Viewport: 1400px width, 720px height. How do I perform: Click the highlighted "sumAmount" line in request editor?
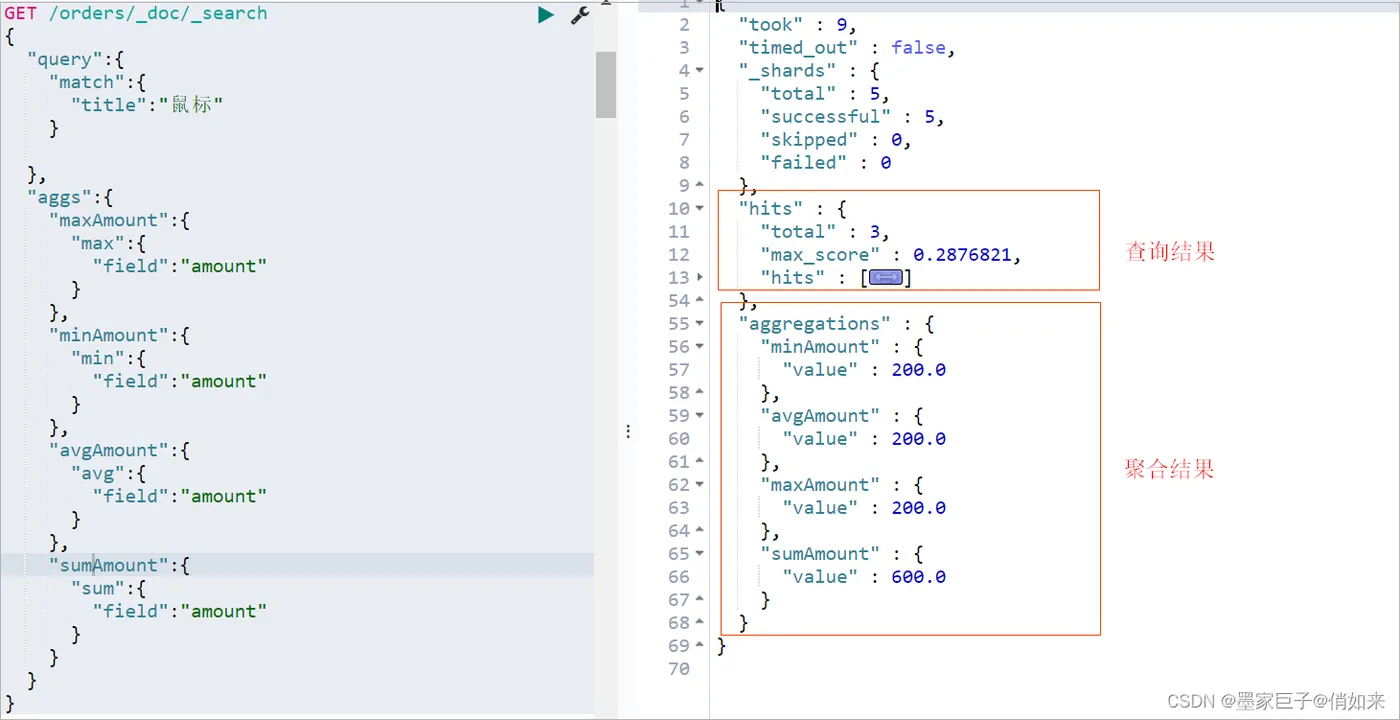[297, 565]
